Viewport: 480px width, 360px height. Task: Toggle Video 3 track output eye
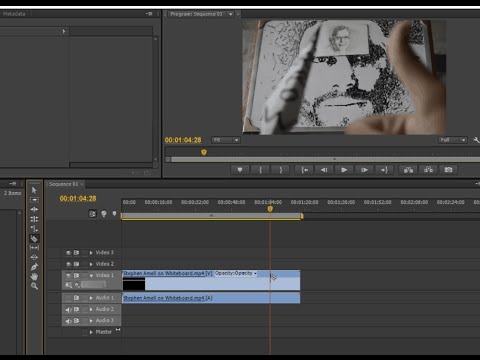[x=69, y=253]
